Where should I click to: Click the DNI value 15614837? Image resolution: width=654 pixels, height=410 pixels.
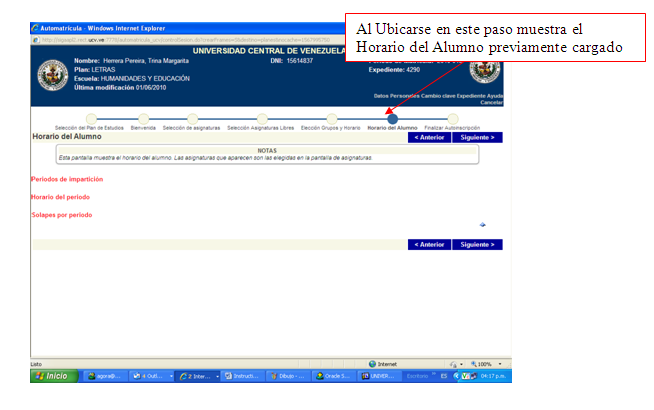coord(299,61)
